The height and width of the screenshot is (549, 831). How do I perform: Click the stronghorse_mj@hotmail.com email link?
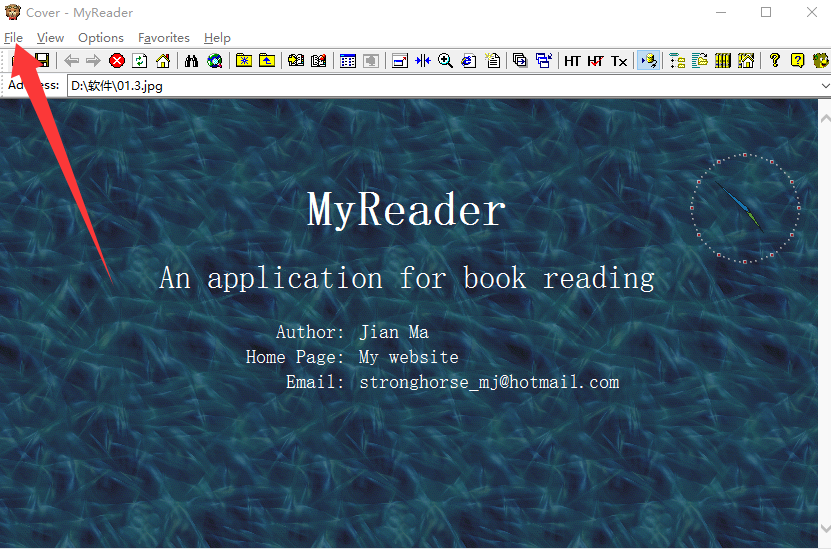(489, 382)
